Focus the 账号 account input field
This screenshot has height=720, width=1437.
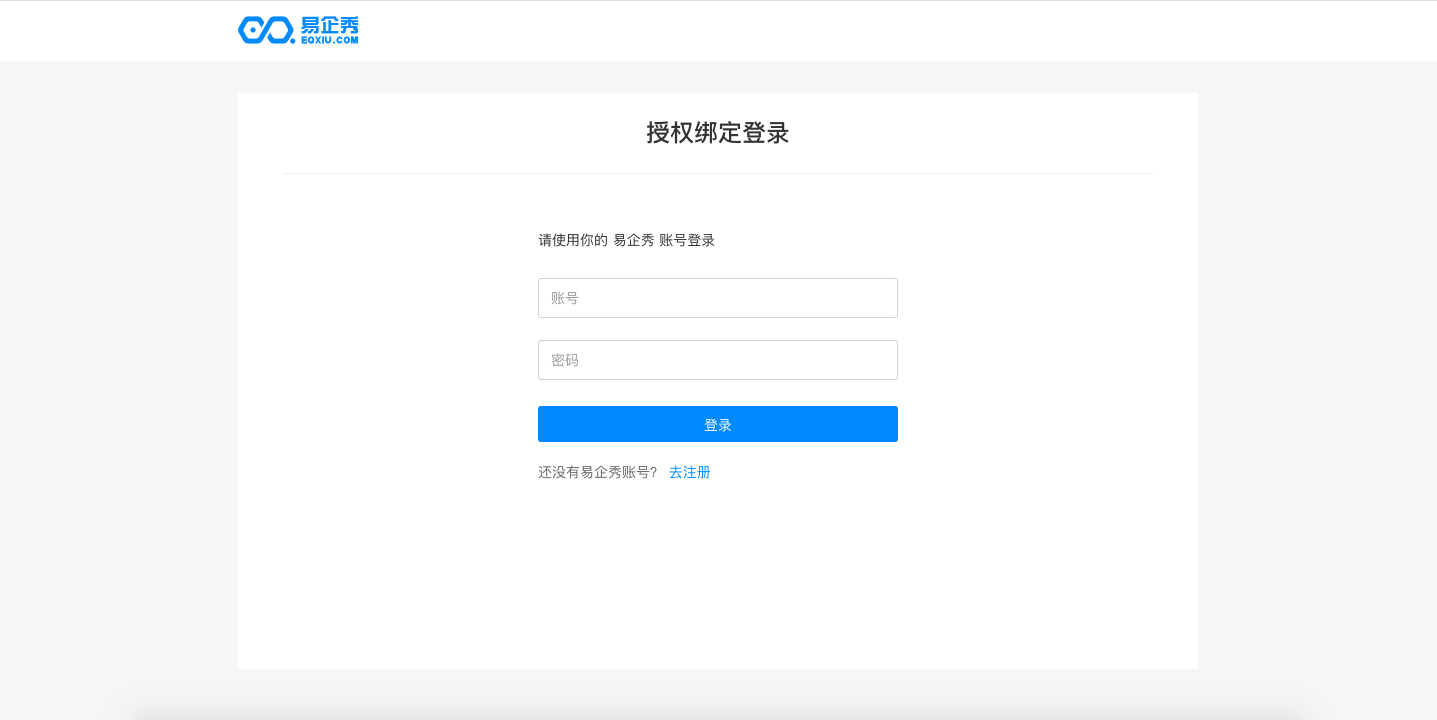[718, 298]
